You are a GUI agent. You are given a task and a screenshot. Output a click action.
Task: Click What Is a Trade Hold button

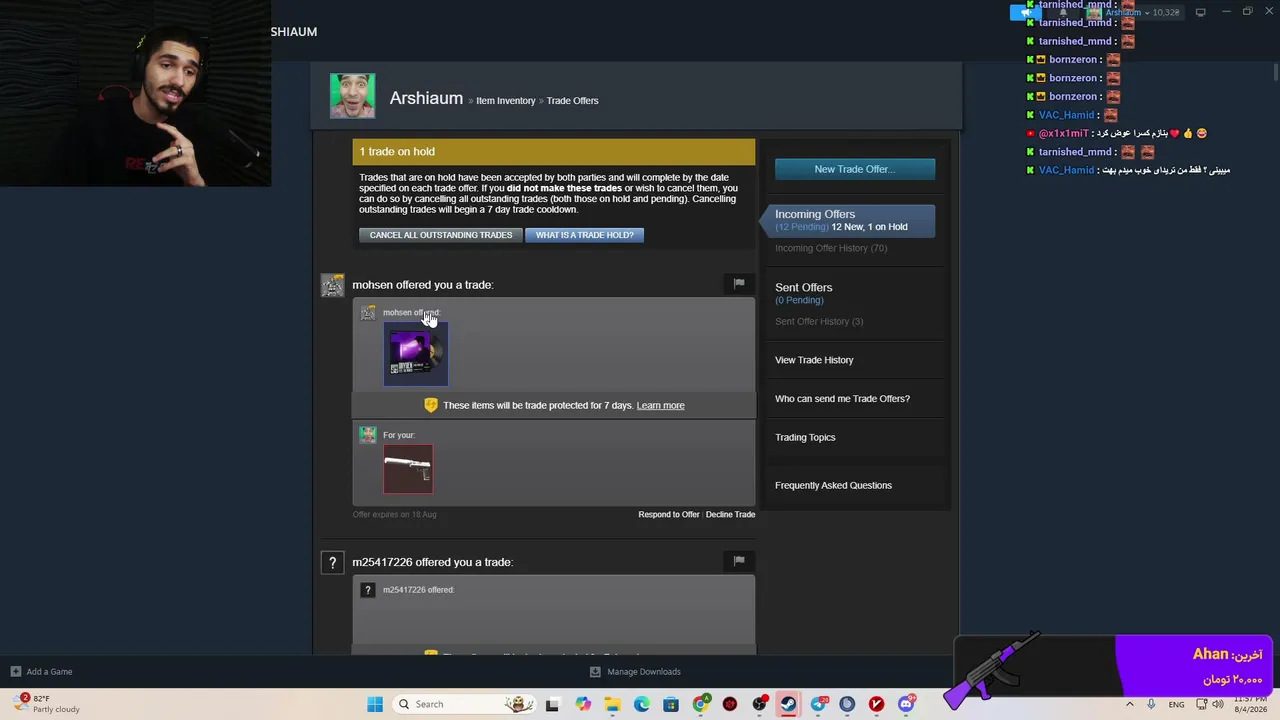[584, 235]
